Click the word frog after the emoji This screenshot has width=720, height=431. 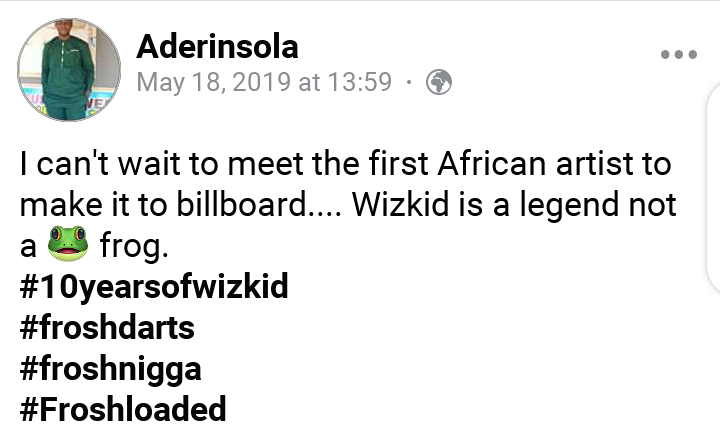(x=131, y=247)
